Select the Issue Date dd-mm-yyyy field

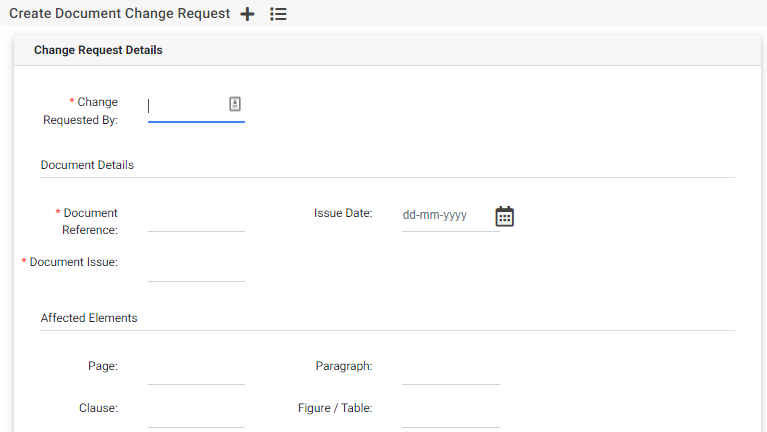tap(444, 216)
